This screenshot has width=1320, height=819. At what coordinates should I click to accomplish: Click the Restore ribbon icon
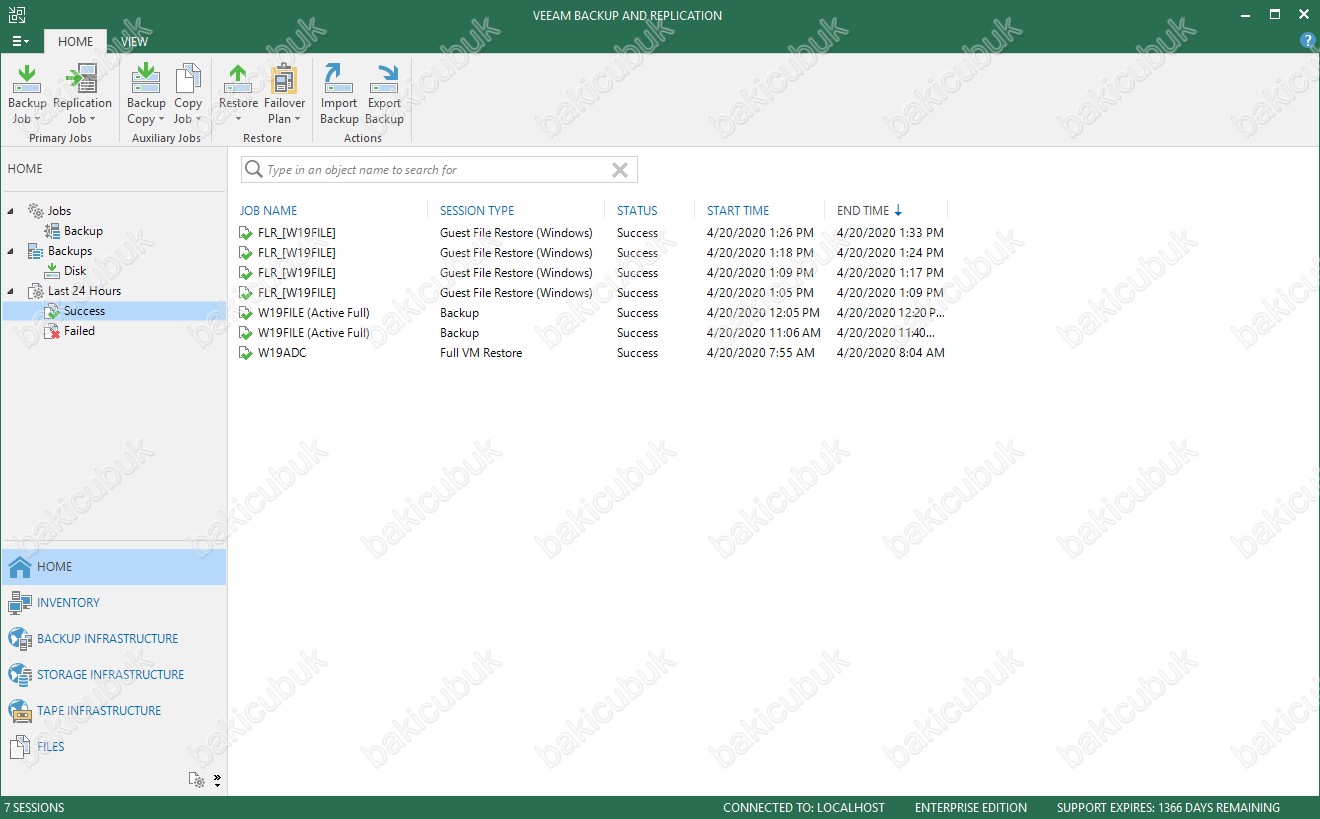[x=238, y=78]
